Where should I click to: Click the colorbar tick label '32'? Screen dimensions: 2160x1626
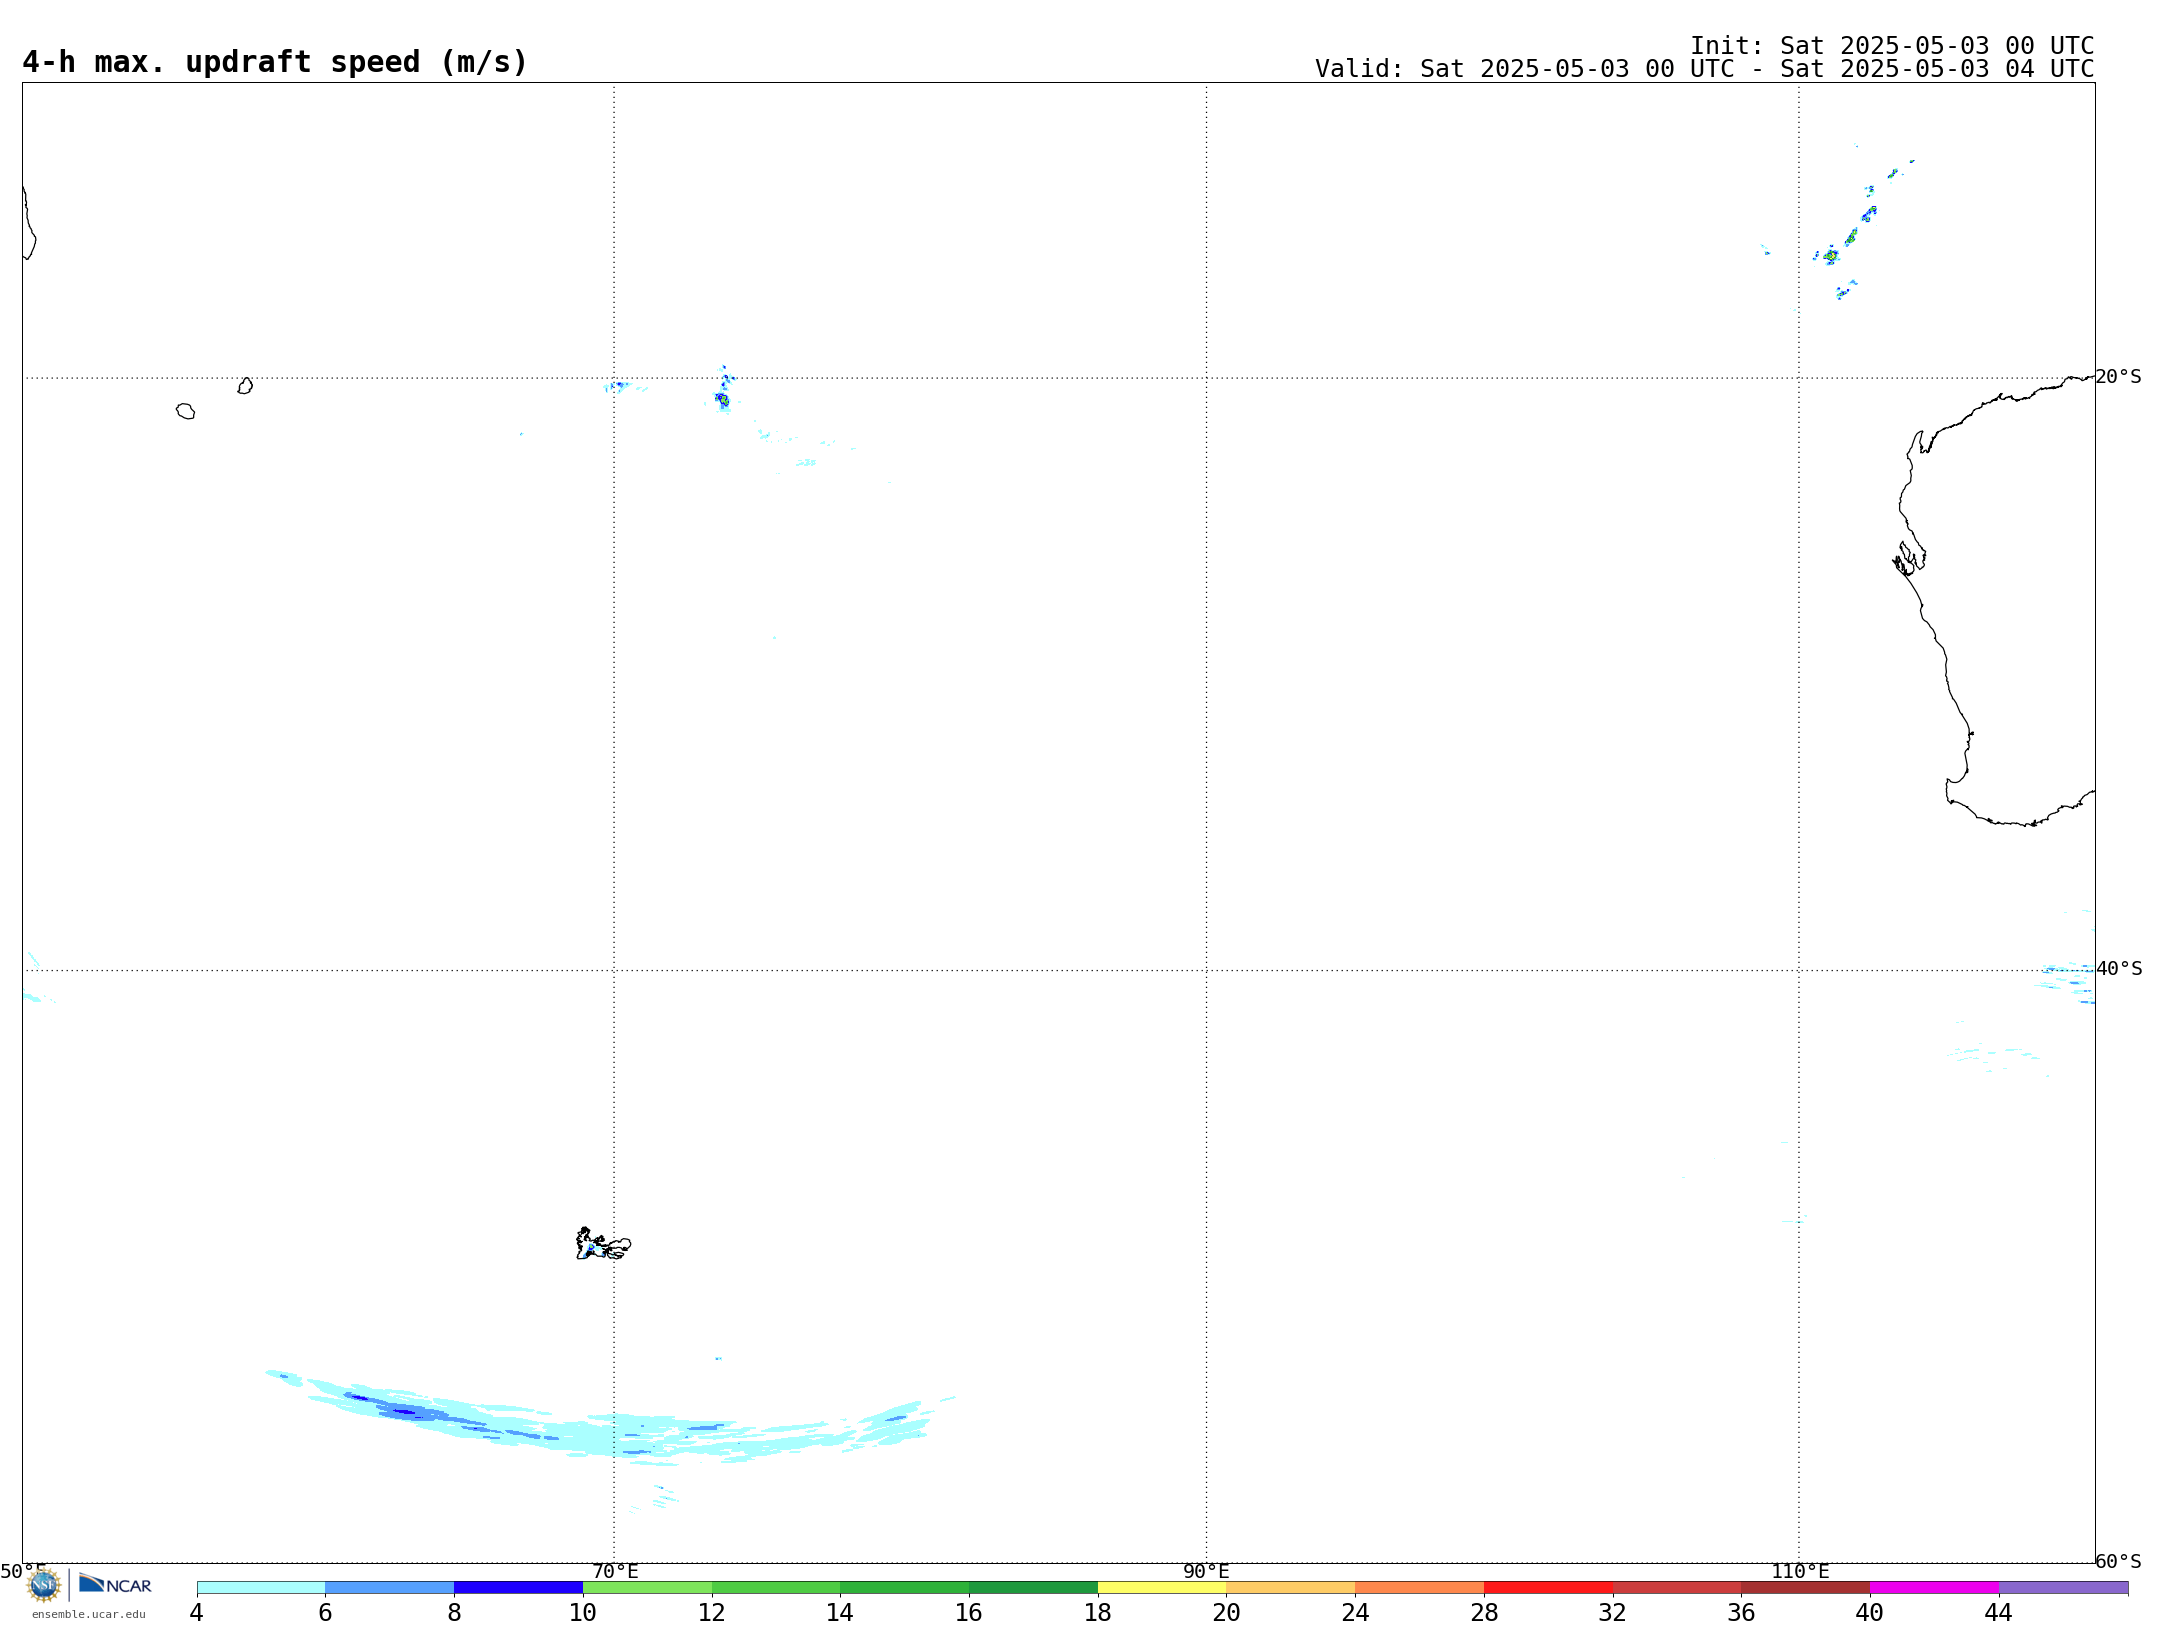click(x=1613, y=1612)
